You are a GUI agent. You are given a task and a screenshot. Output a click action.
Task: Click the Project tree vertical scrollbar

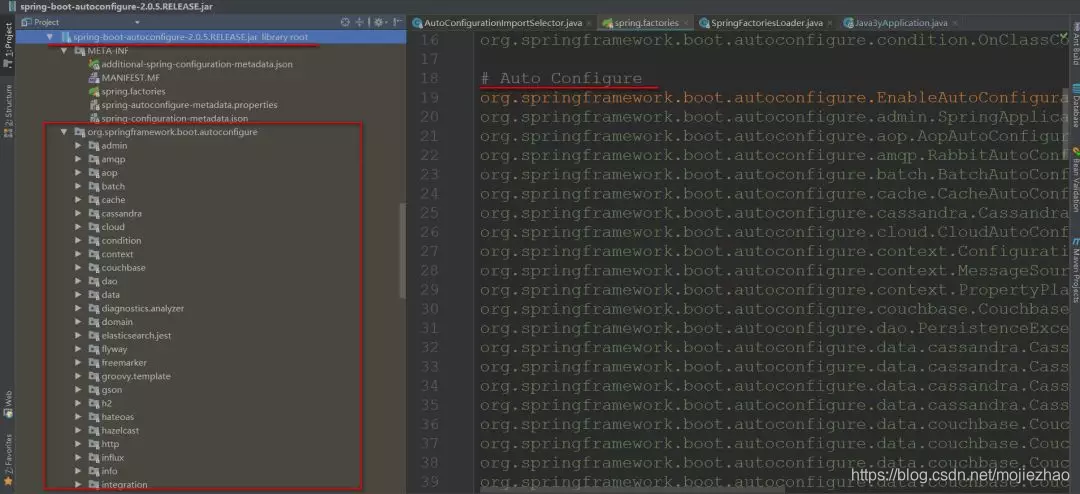click(403, 251)
